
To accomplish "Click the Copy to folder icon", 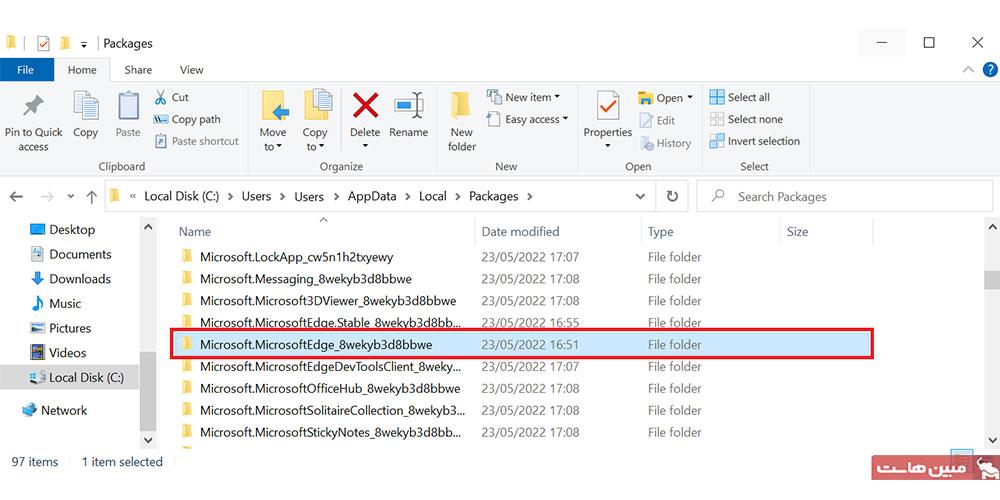I will pyautogui.click(x=317, y=105).
